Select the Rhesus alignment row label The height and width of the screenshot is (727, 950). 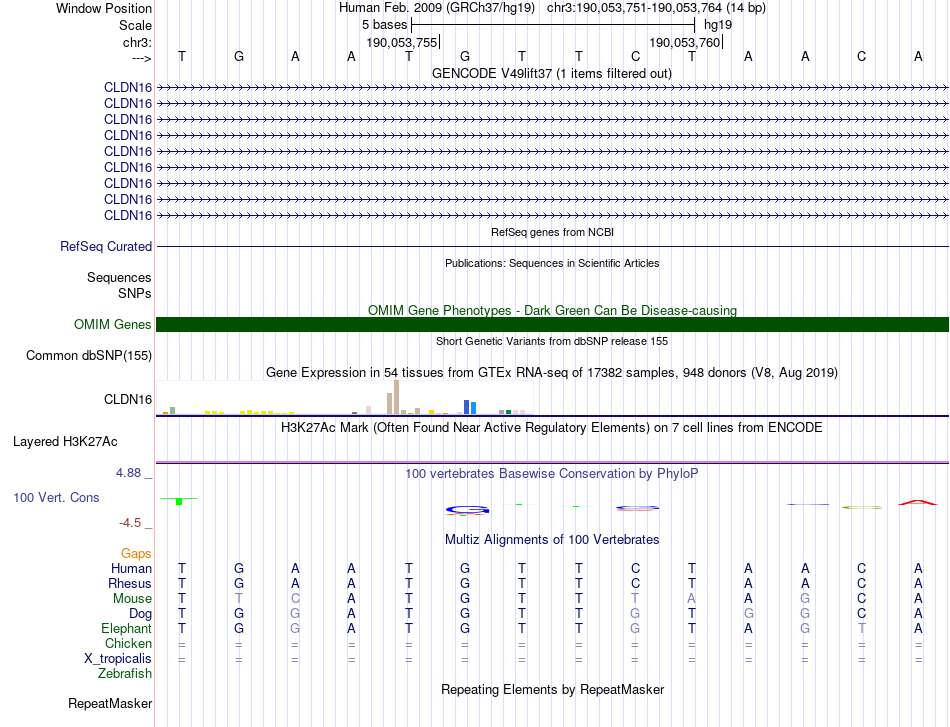pos(129,583)
